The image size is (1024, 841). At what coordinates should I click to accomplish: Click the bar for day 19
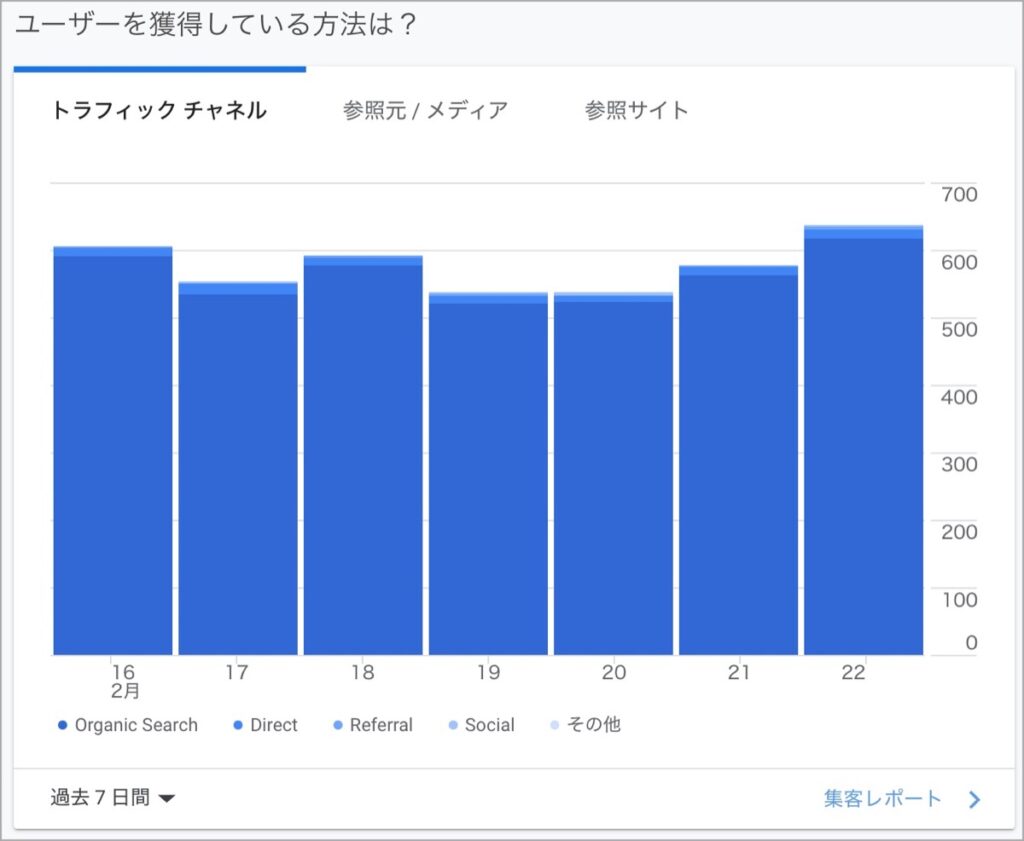point(488,473)
